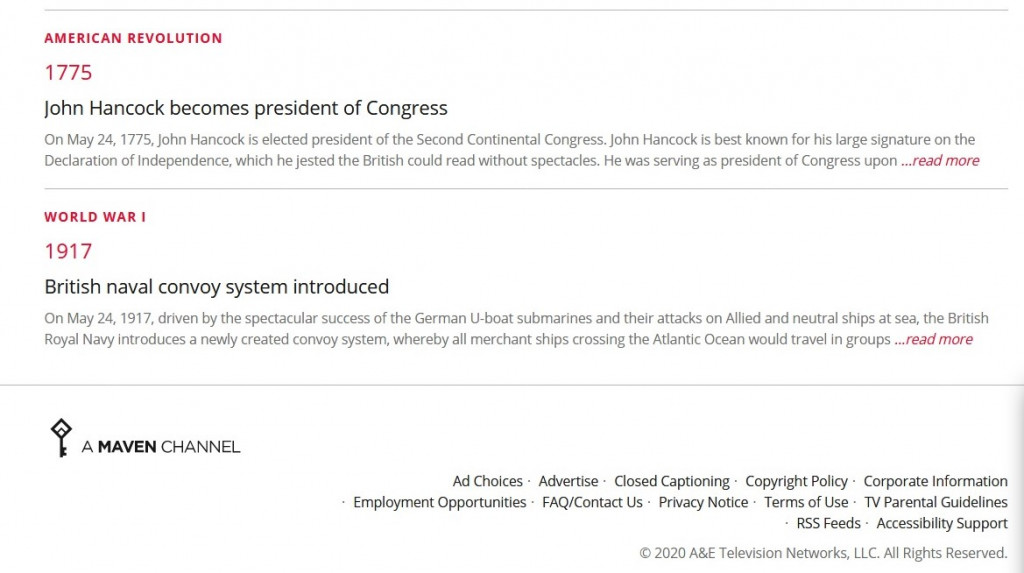Select the 1917 year heading

69,252
